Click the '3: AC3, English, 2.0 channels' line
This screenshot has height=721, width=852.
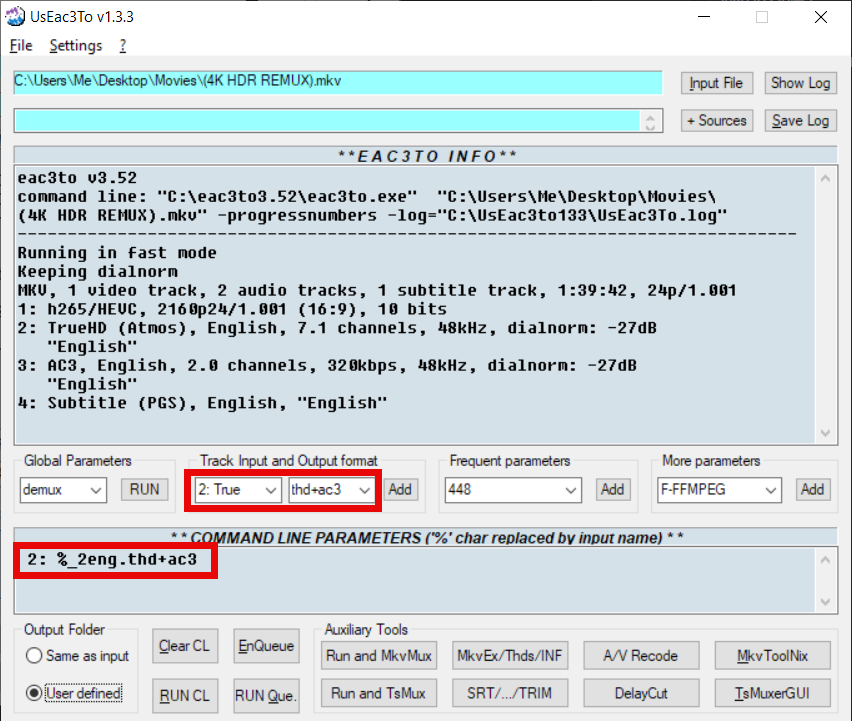click(327, 366)
